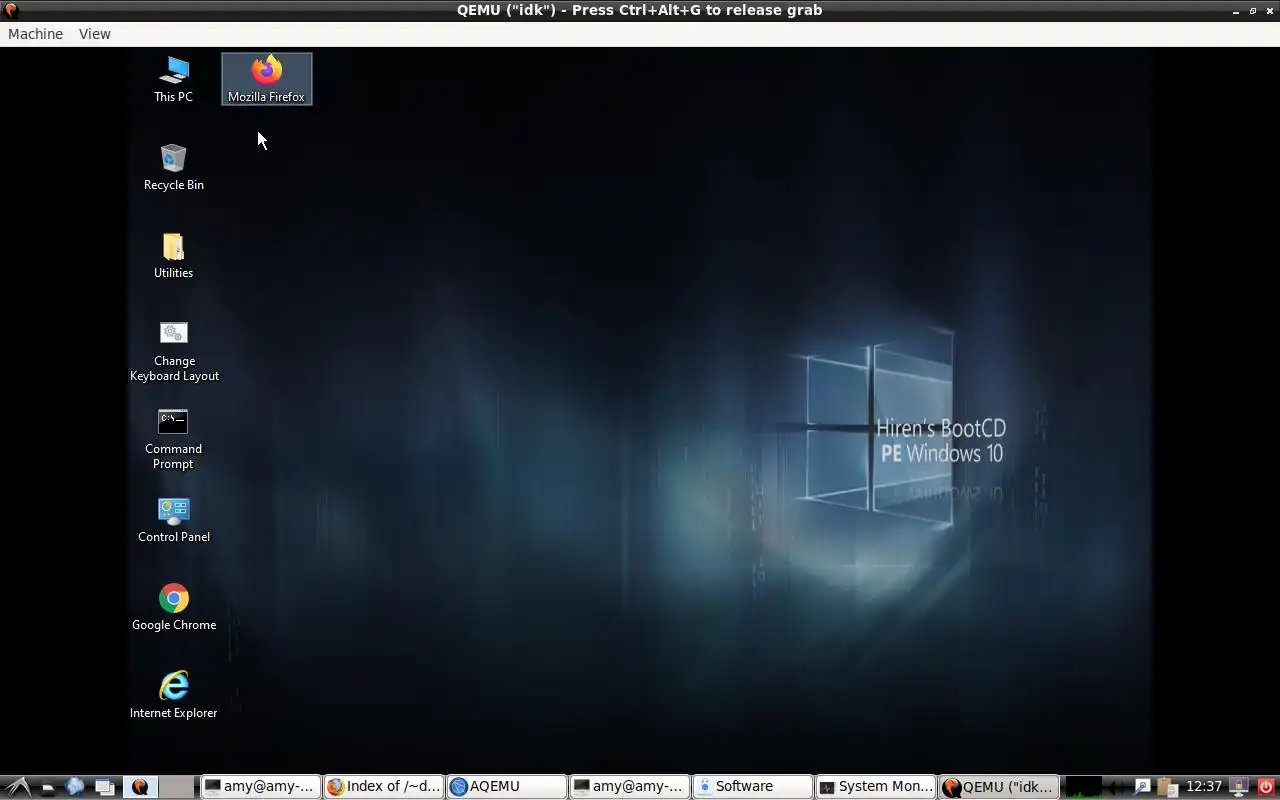The height and width of the screenshot is (800, 1280).
Task: Switch to terminal window between AQEMU and Software
Action: point(629,787)
